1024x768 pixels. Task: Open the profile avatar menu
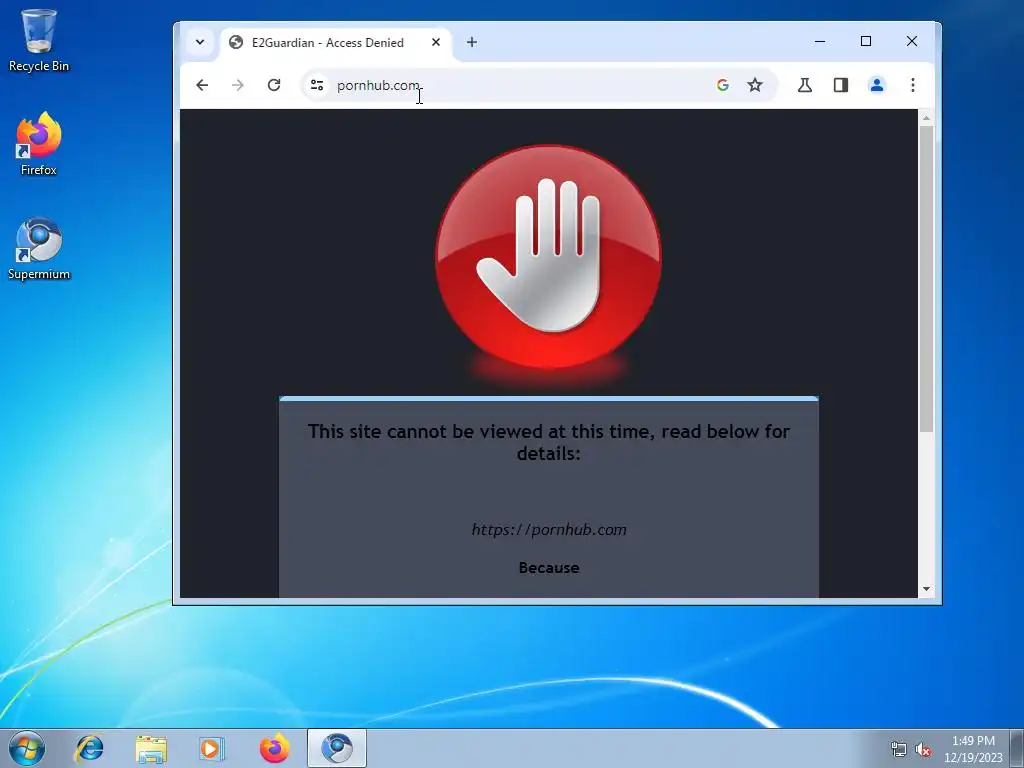876,85
